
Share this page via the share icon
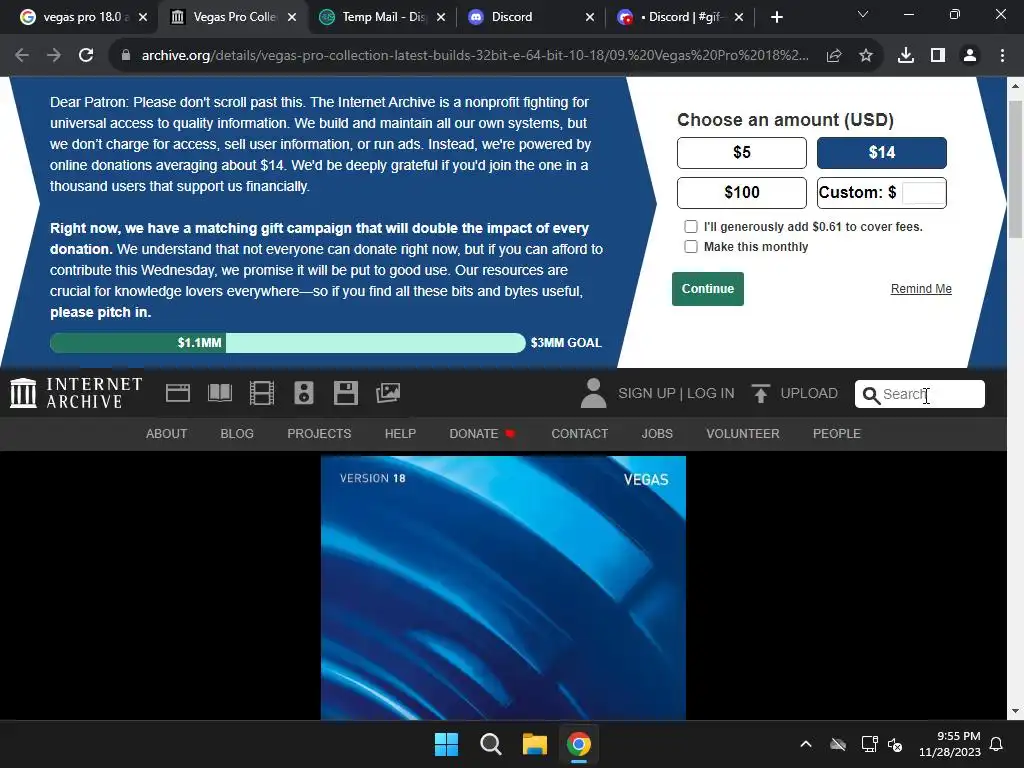(x=834, y=56)
